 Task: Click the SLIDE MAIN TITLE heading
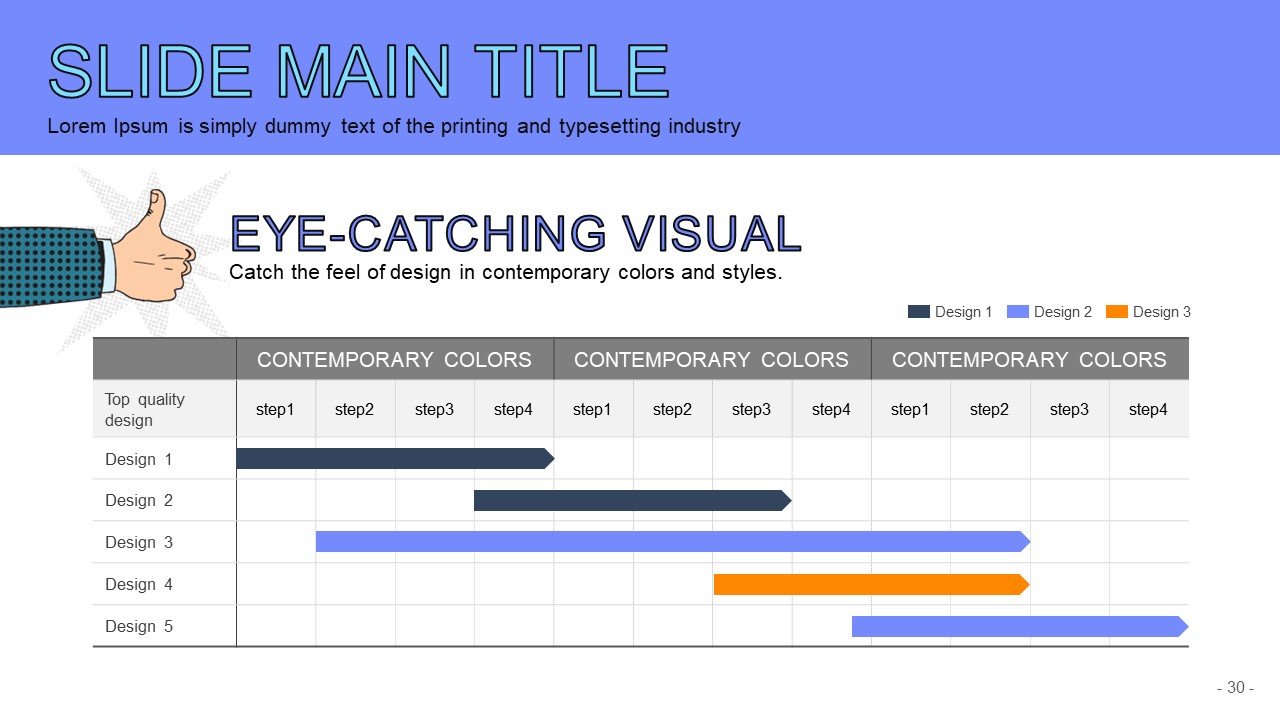point(358,72)
